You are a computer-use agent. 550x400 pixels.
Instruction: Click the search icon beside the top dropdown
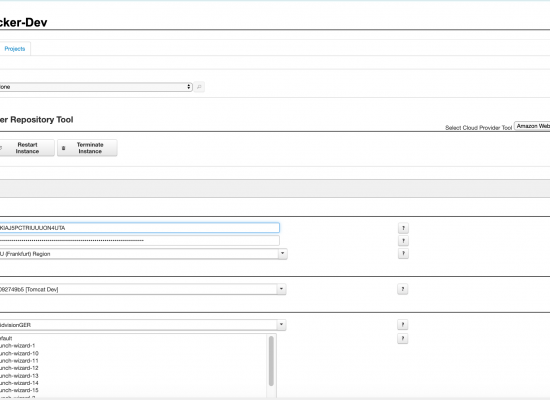tap(199, 87)
